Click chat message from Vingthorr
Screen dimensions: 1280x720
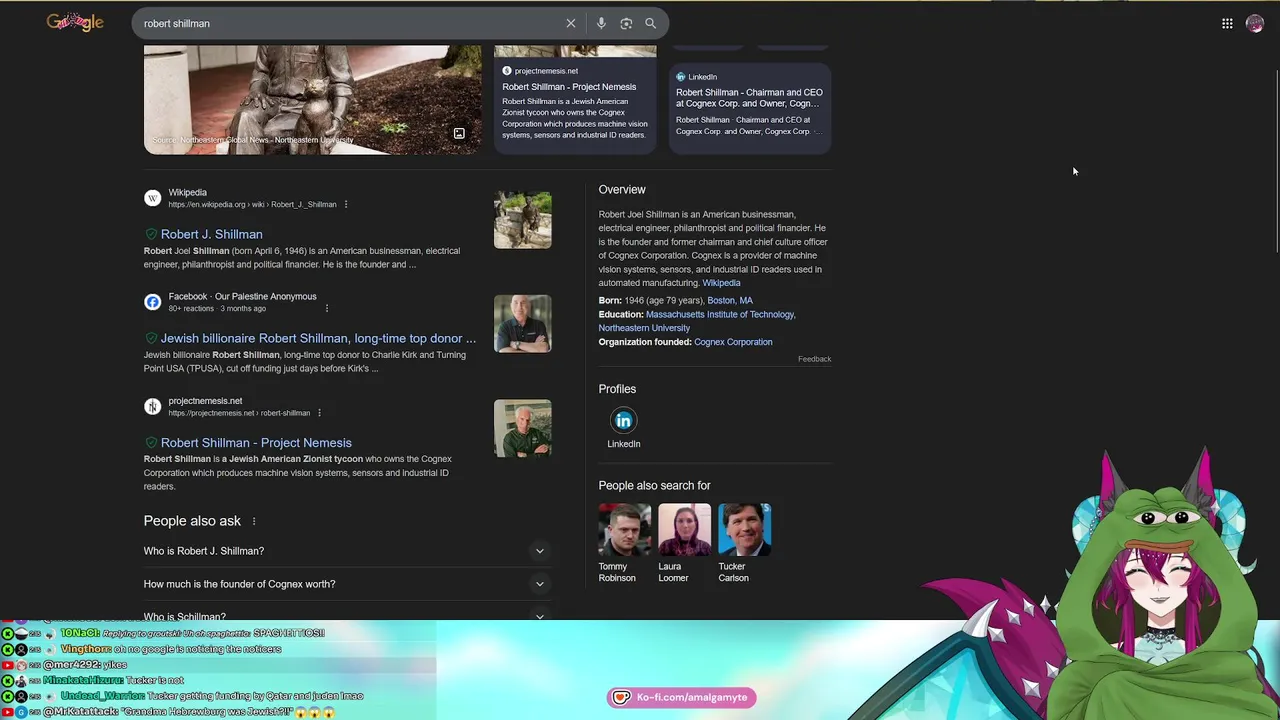coord(170,649)
